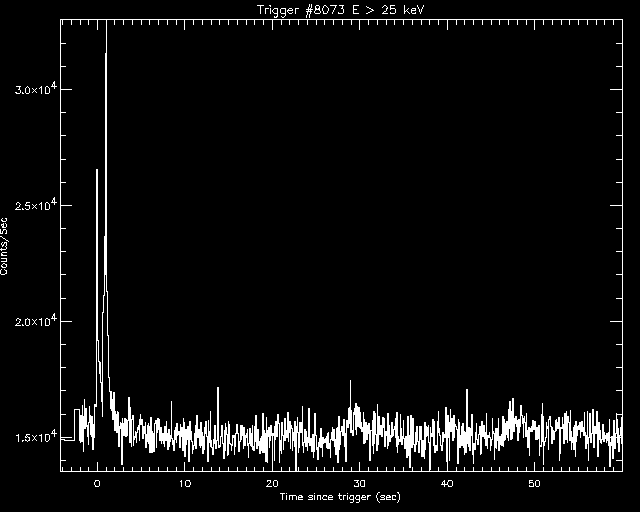This screenshot has width=640, height=512.
Task: Click the x-axis label 'Time since trigger (sec)'
Action: (x=340, y=497)
